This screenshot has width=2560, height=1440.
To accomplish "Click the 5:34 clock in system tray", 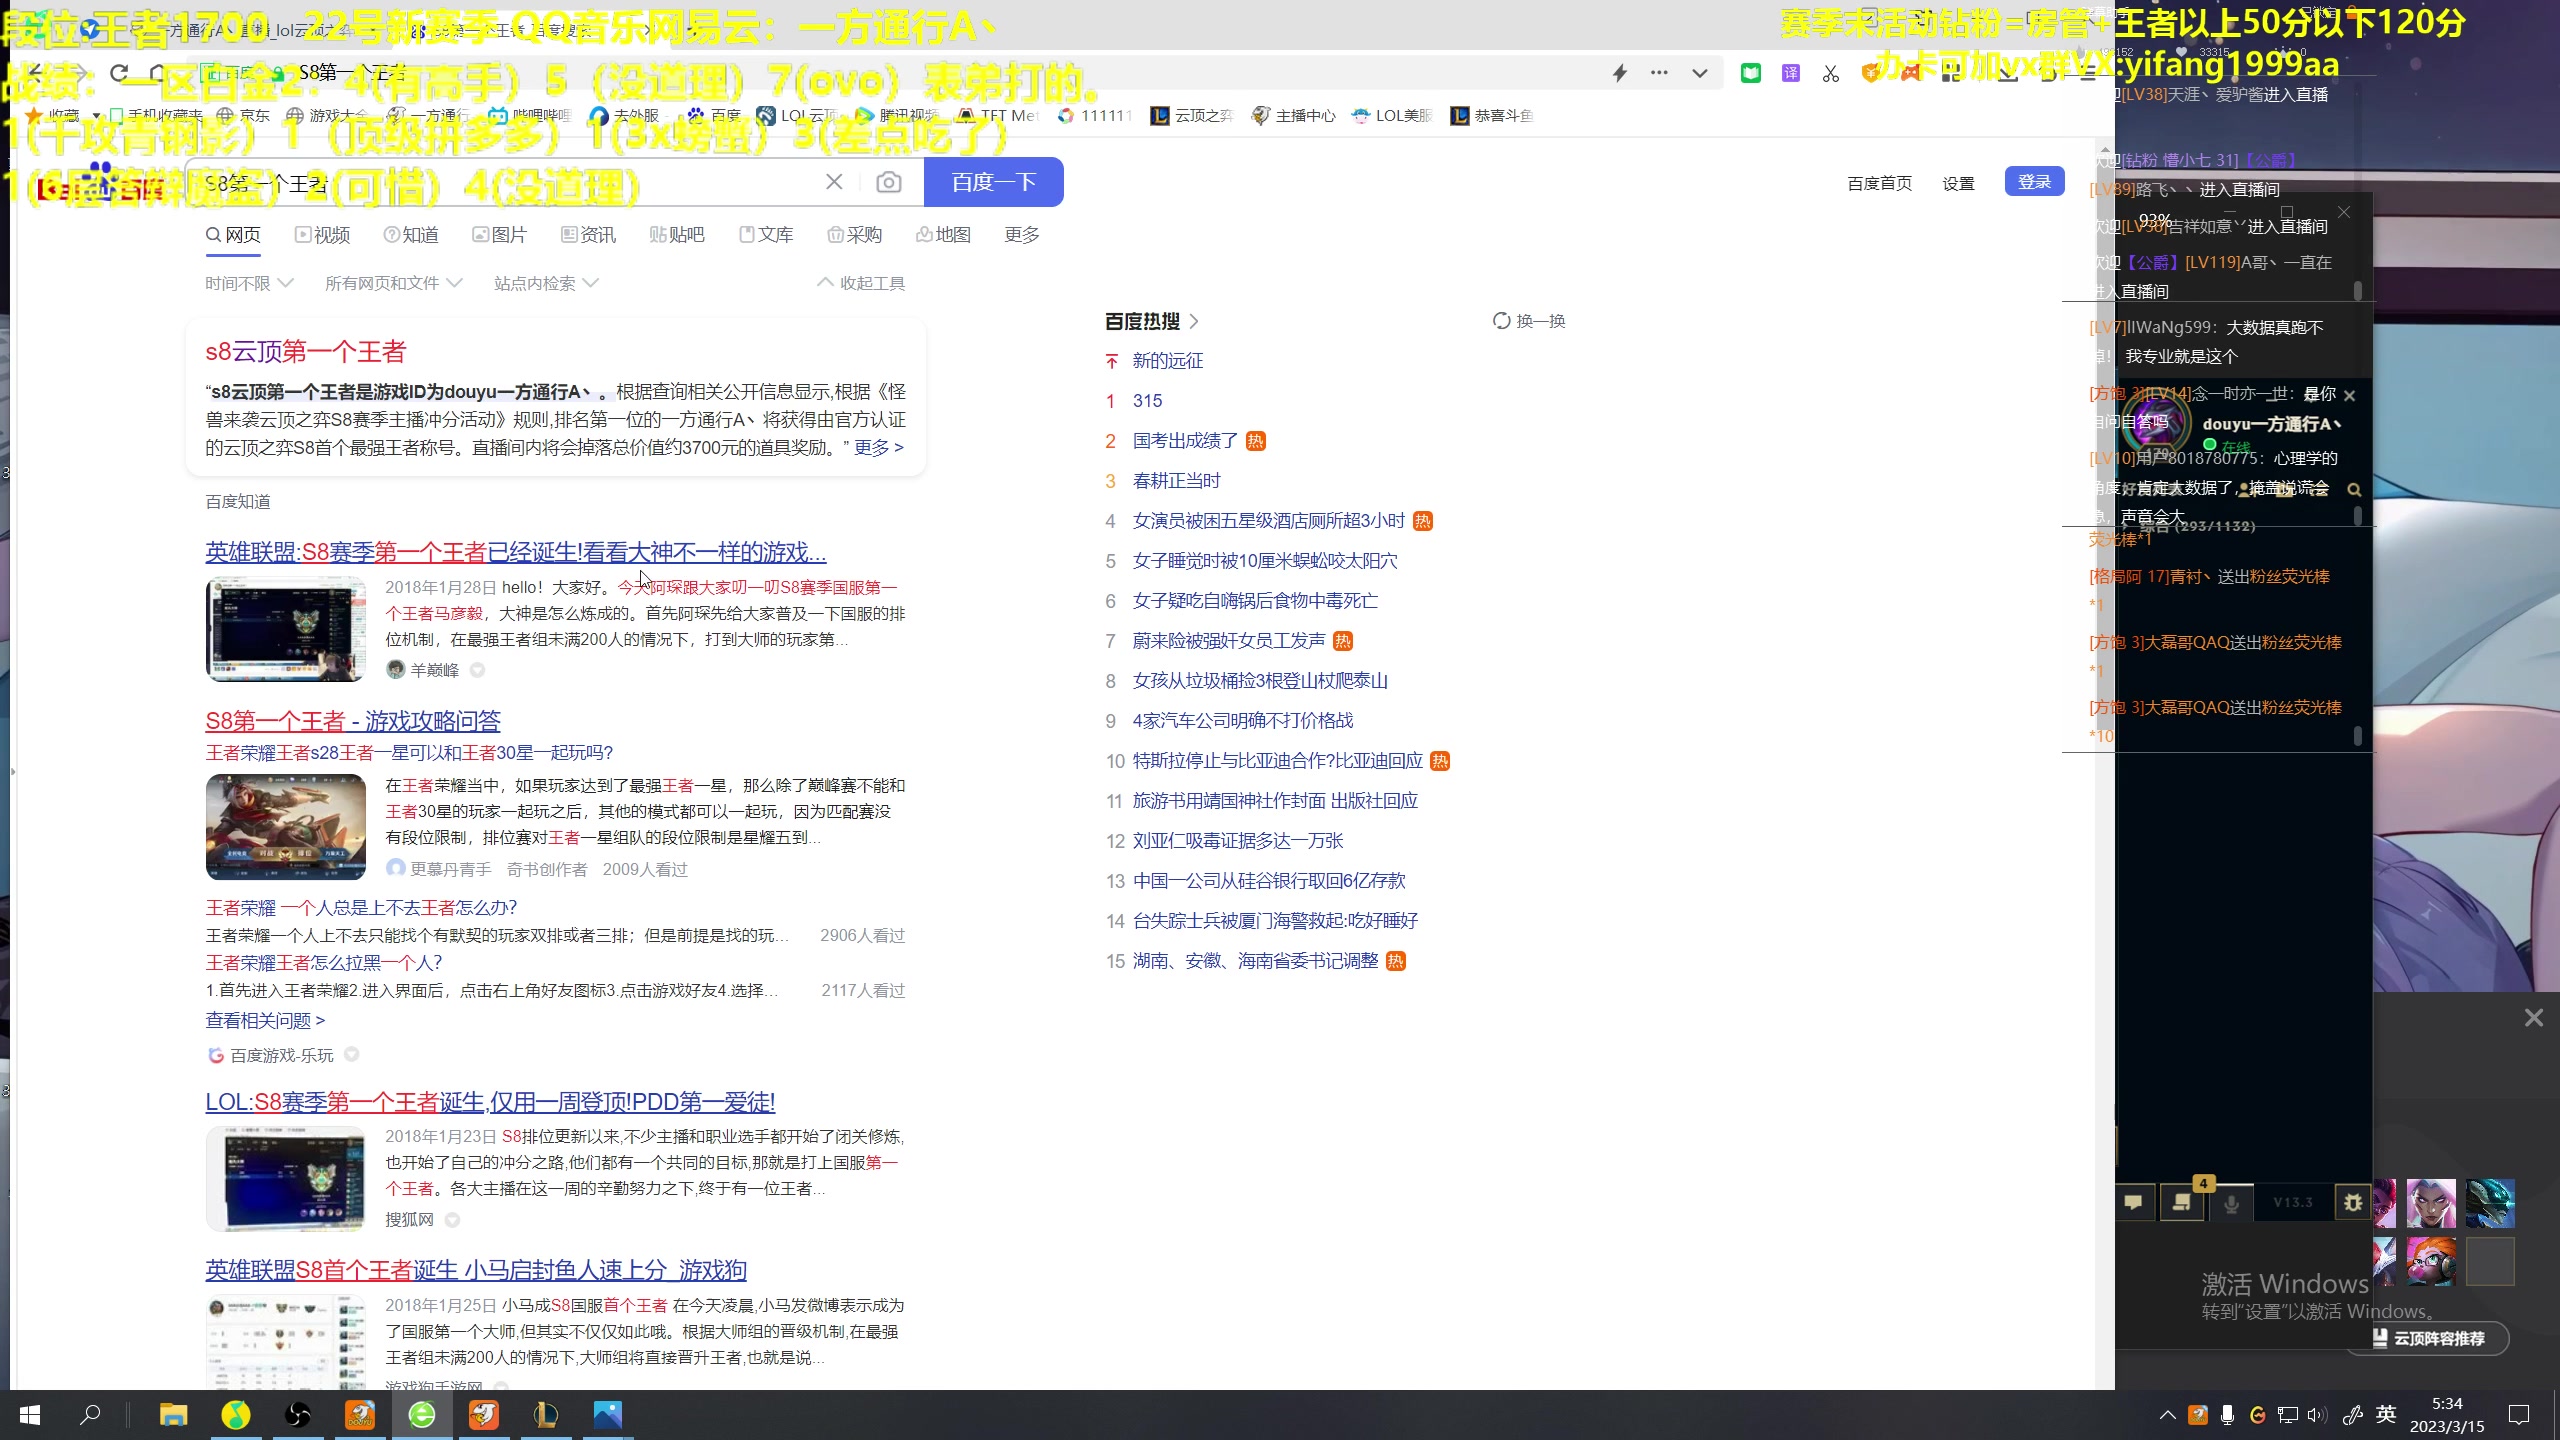I will click(x=2447, y=1404).
